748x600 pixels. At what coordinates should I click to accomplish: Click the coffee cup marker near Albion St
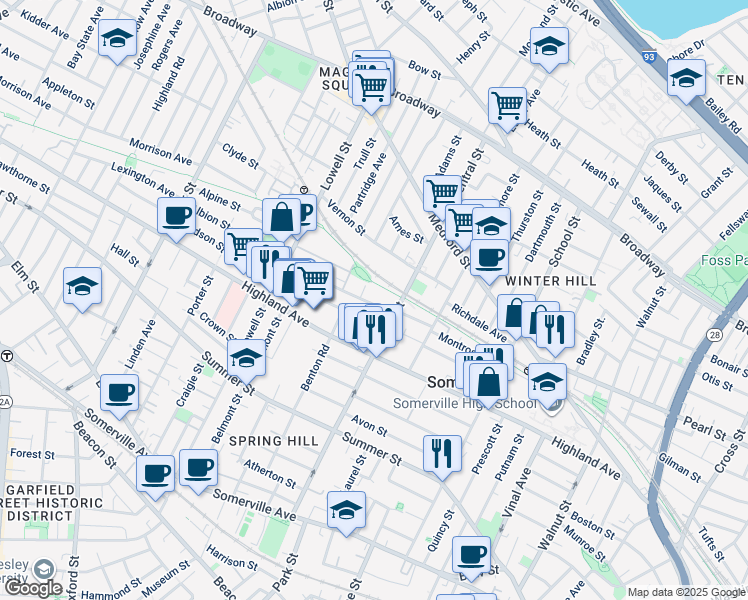pos(176,215)
